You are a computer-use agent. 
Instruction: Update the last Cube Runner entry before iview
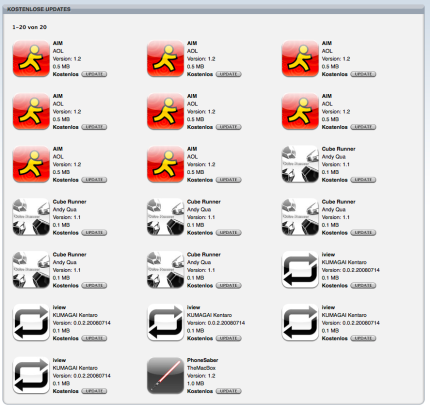[228, 285]
